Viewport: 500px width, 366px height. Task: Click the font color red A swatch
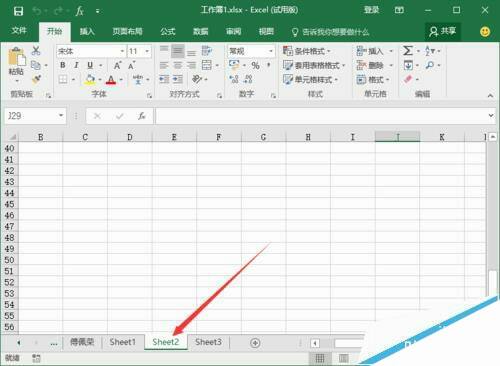point(111,80)
